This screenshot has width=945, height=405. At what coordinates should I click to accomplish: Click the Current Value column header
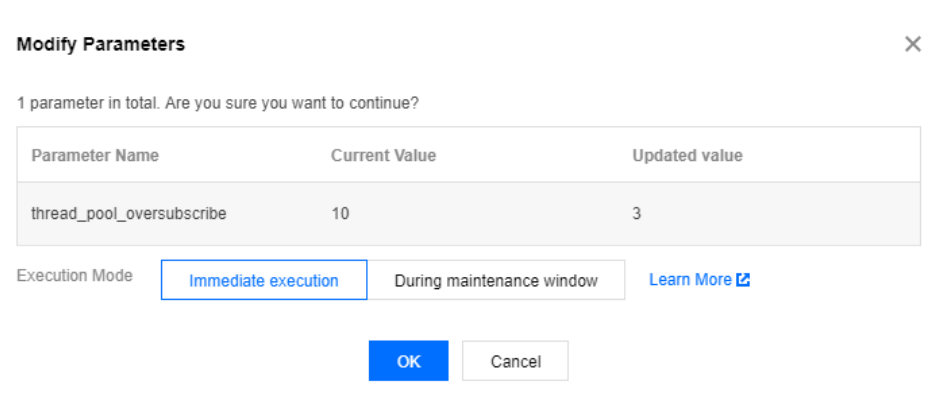(x=383, y=156)
